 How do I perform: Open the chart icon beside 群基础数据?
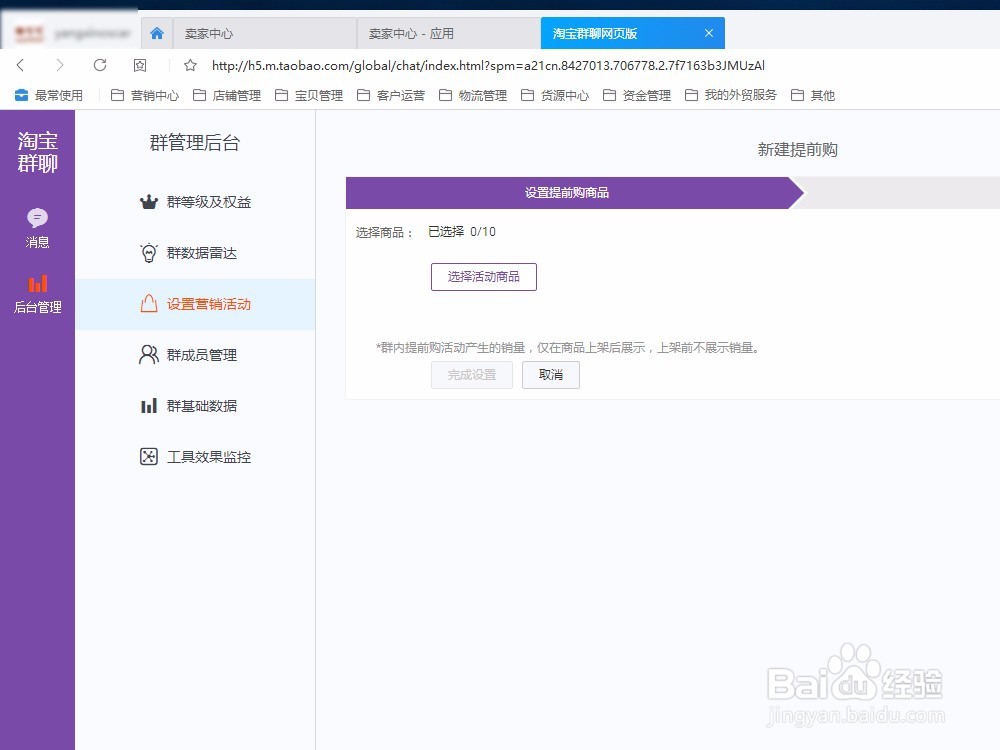coord(147,405)
